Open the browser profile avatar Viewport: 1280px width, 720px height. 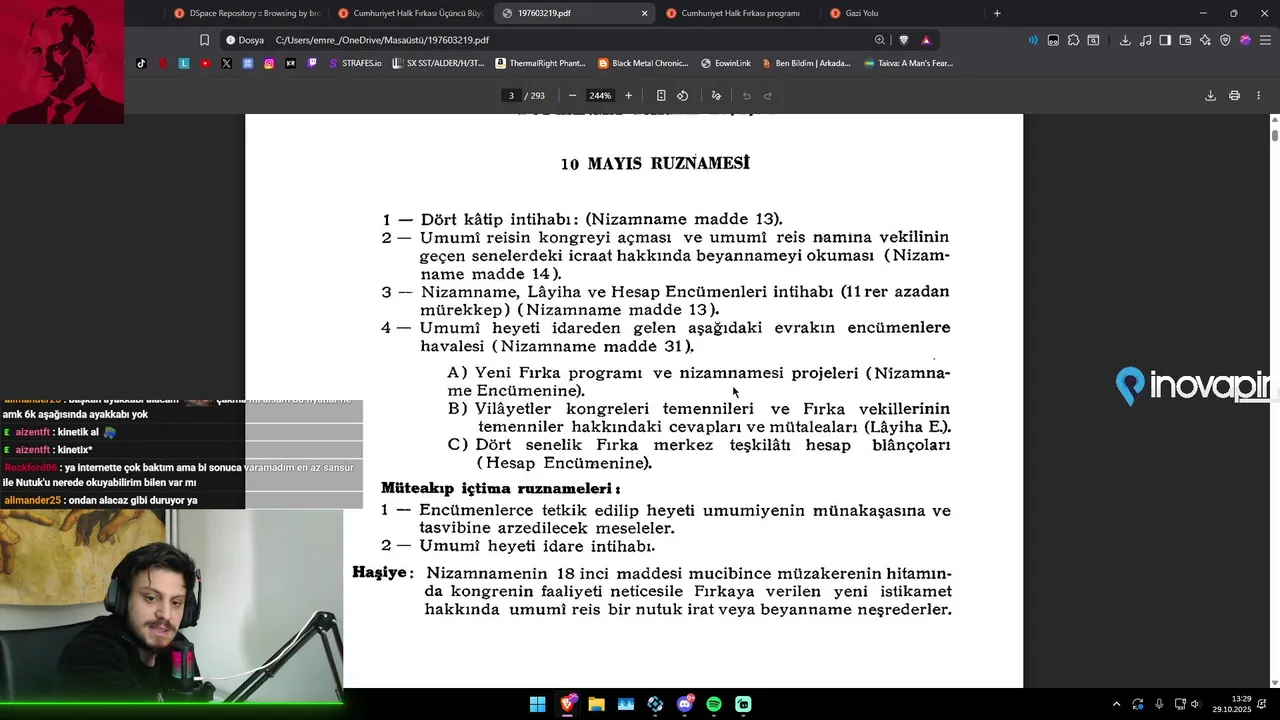(1245, 40)
